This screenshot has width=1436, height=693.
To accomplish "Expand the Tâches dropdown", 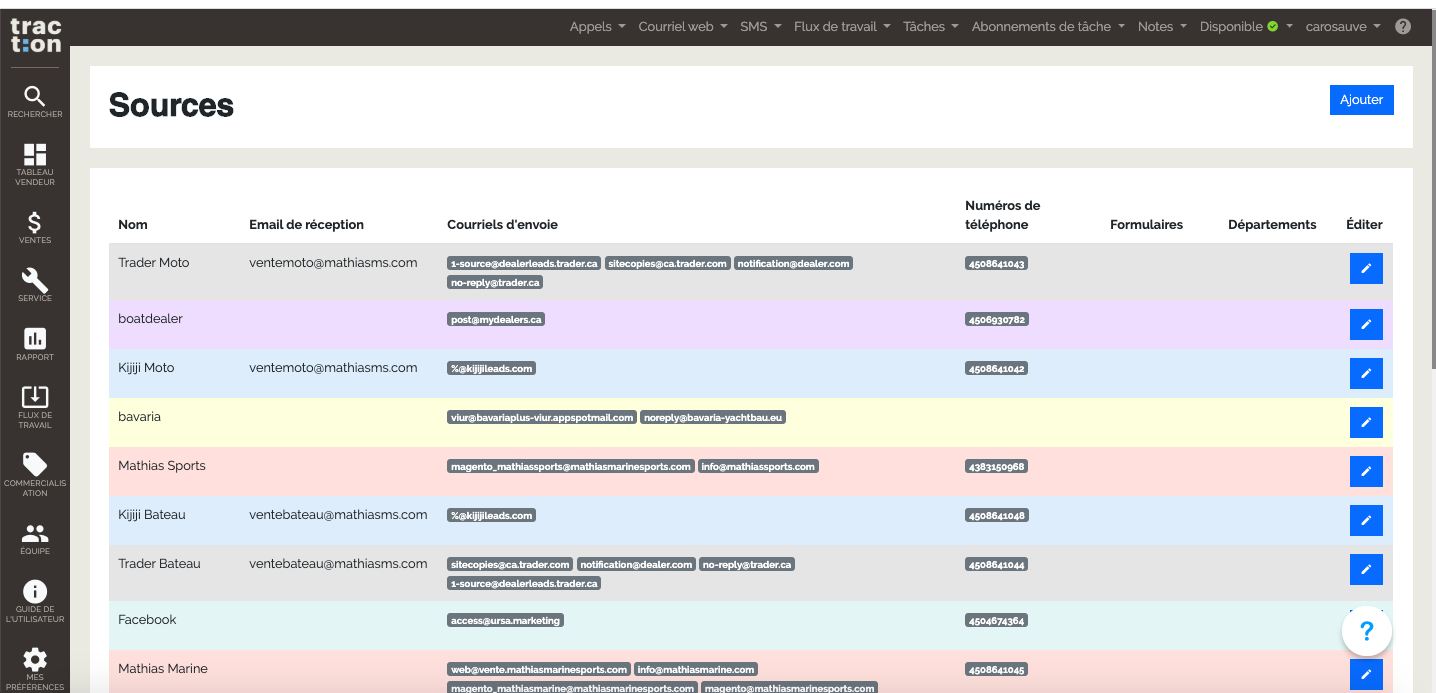I will point(930,27).
